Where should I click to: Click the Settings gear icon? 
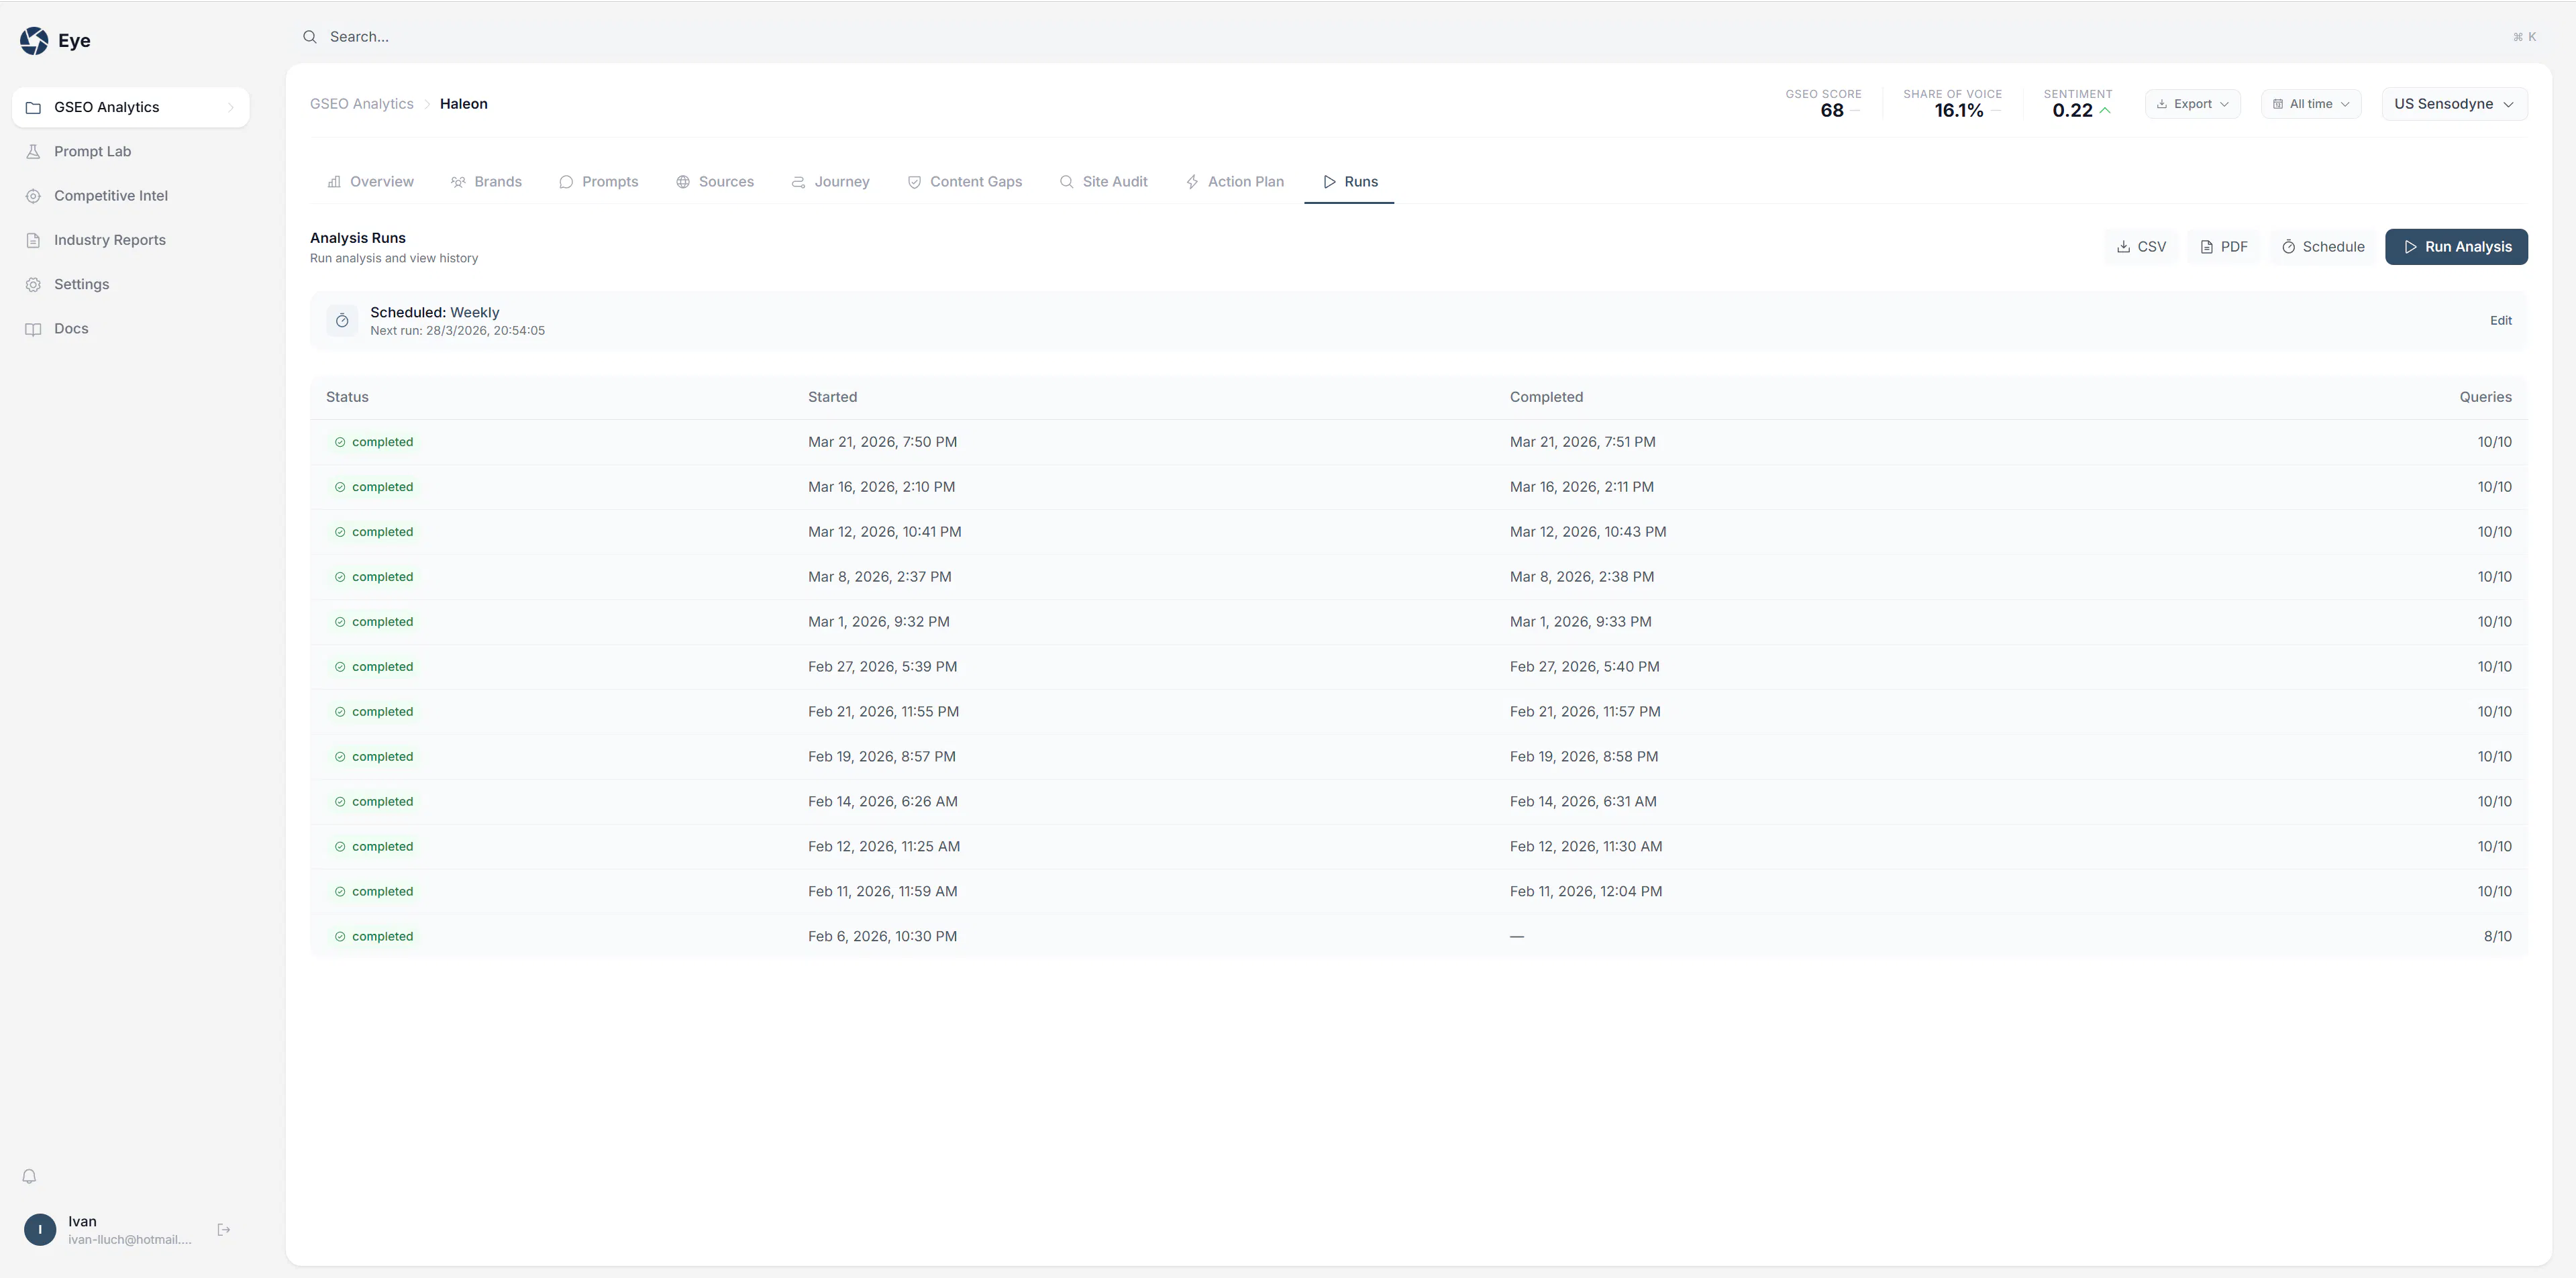click(x=33, y=285)
